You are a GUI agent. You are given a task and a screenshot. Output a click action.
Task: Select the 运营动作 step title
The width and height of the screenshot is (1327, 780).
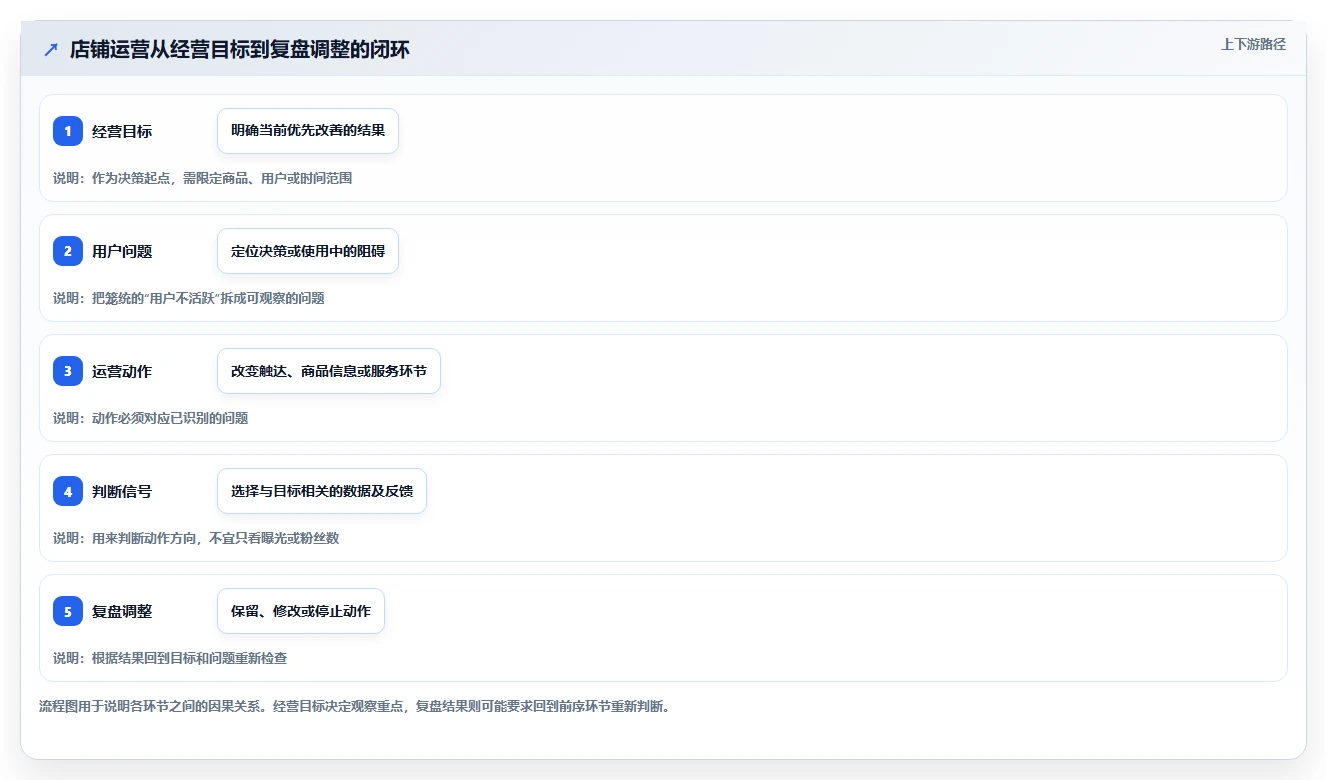122,371
